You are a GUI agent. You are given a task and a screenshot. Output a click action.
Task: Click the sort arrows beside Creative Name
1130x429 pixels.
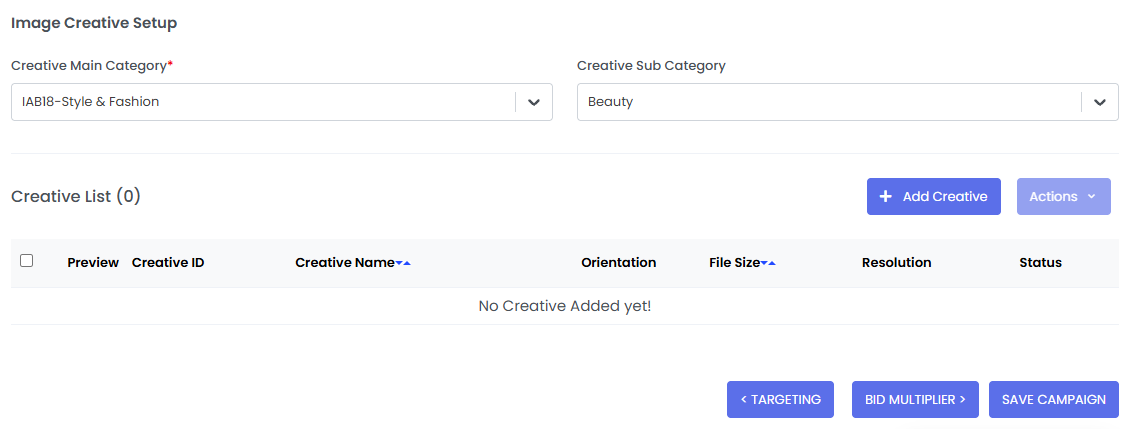[403, 263]
